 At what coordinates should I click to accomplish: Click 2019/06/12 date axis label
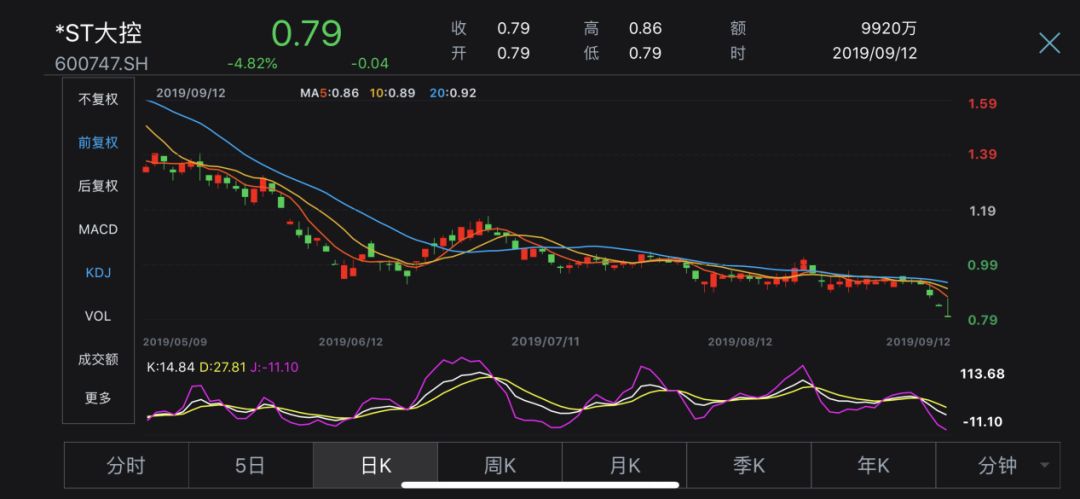[351, 341]
